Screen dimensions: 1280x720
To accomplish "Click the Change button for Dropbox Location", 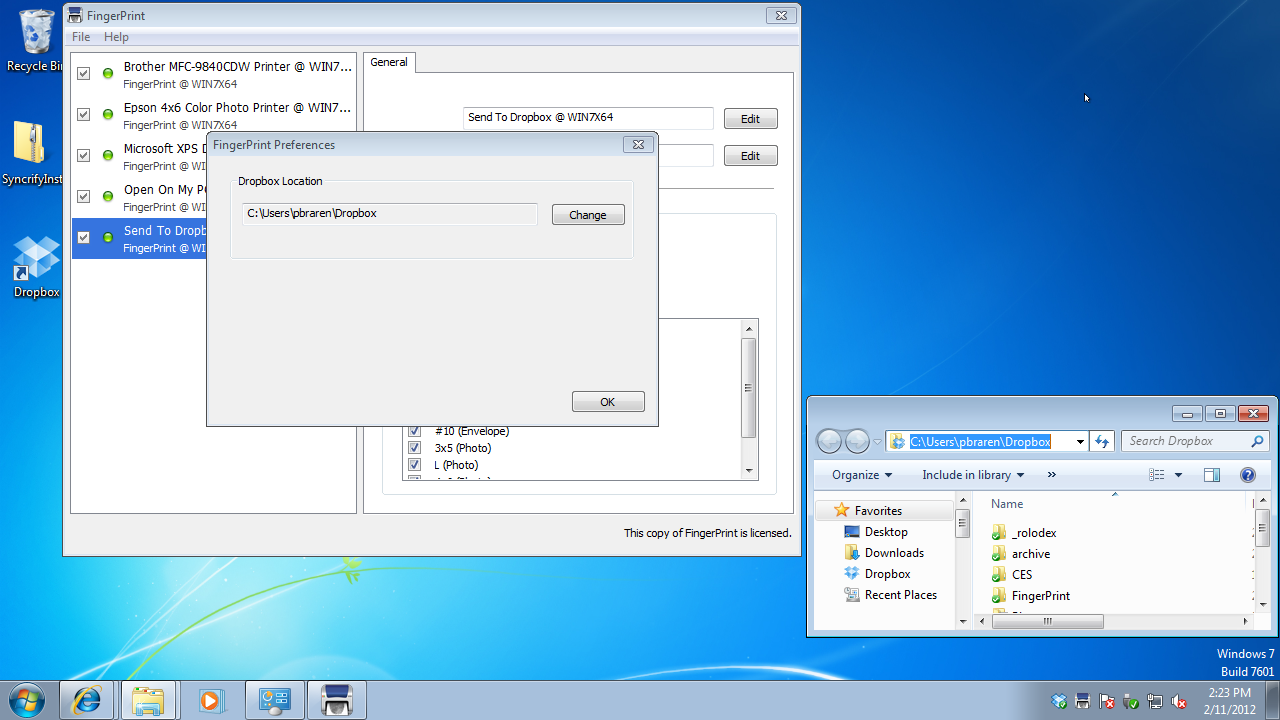I will [588, 215].
